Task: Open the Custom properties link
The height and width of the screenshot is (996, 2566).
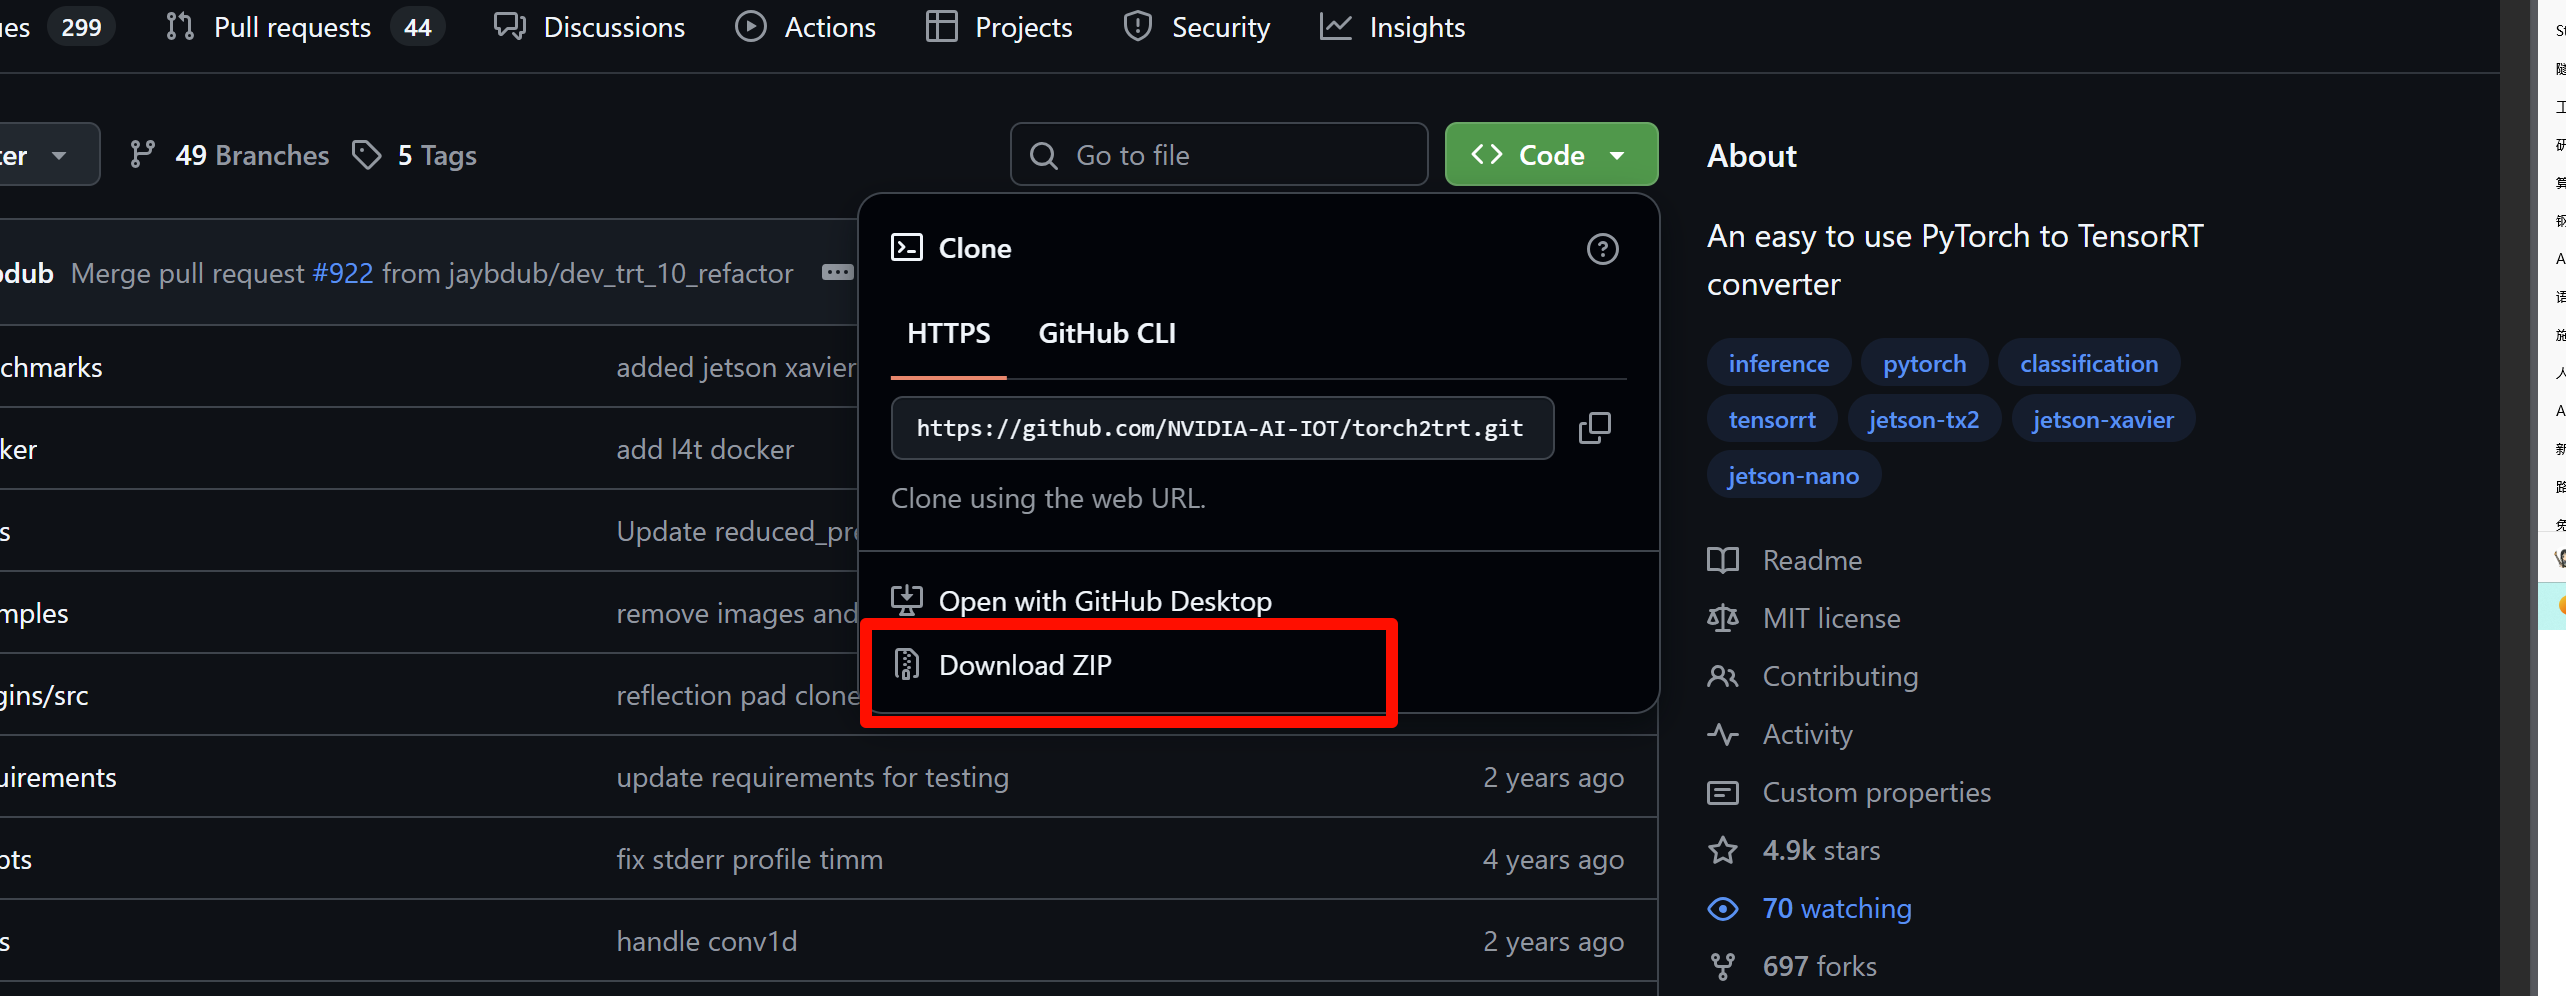Action: pos(1876,792)
